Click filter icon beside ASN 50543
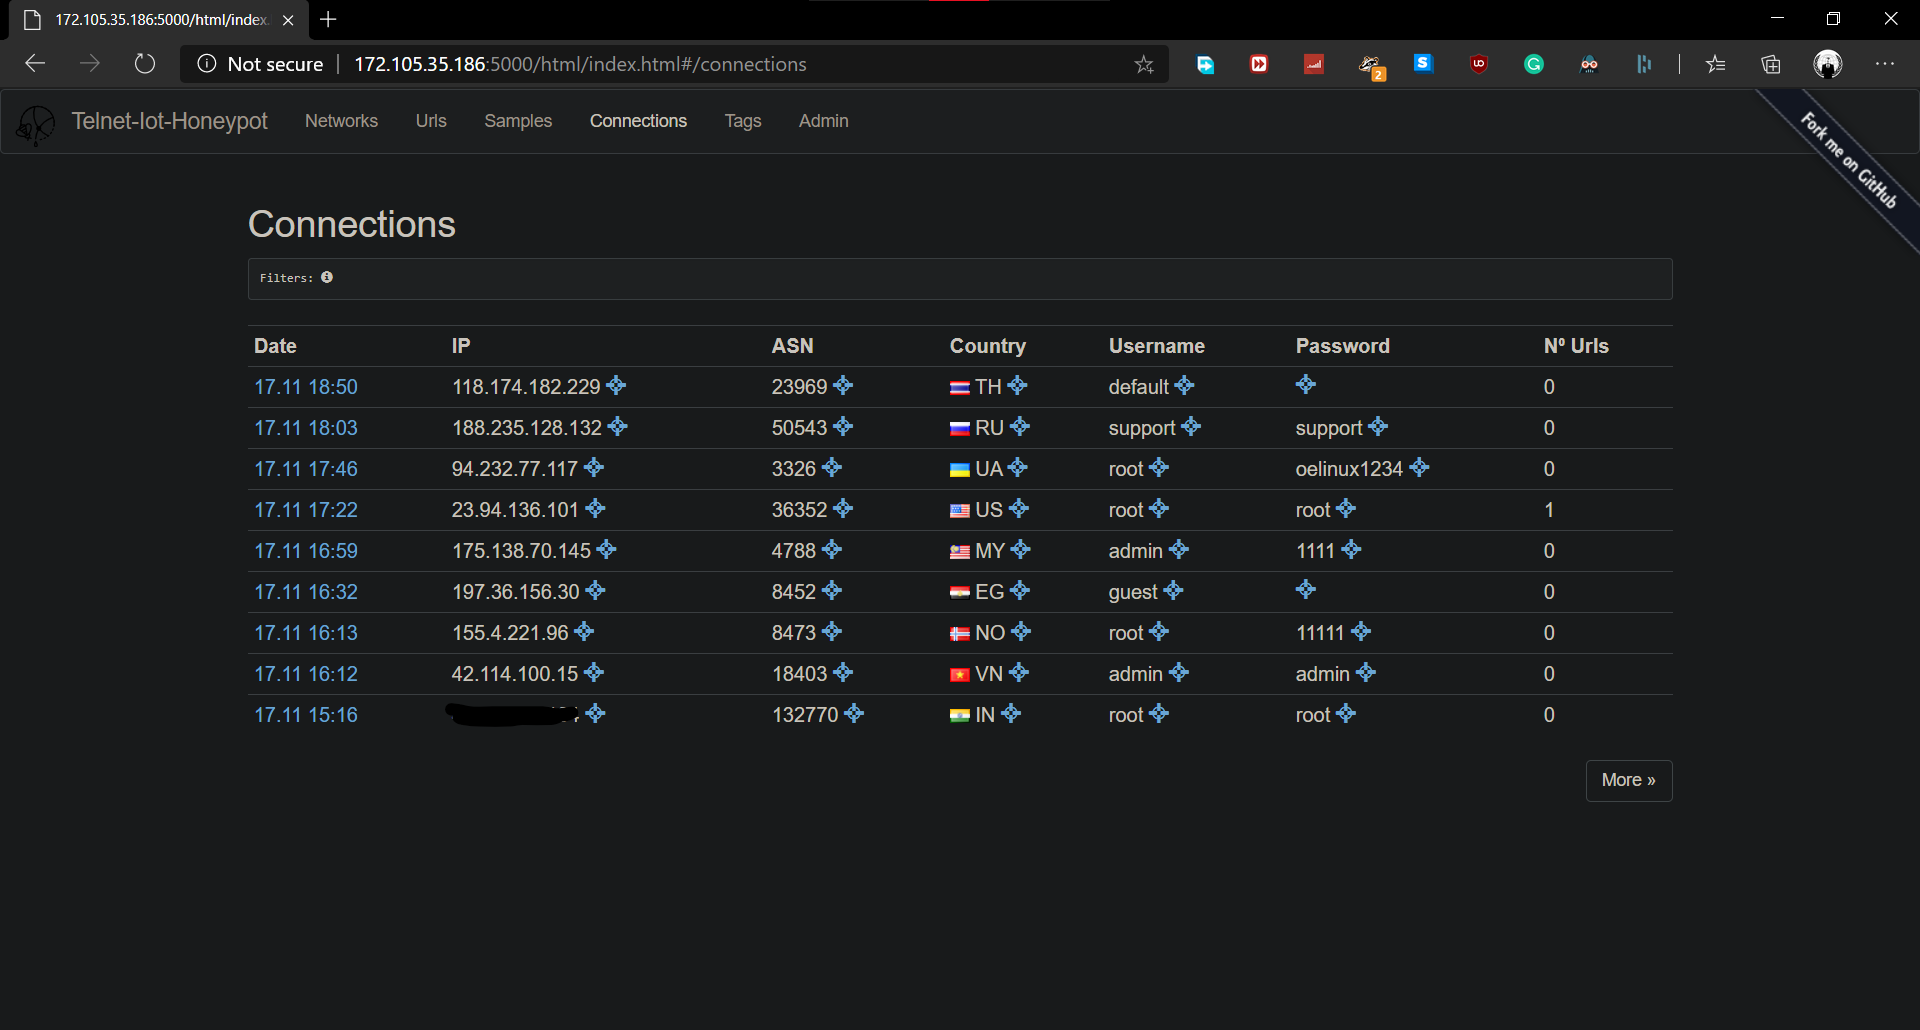 [843, 427]
